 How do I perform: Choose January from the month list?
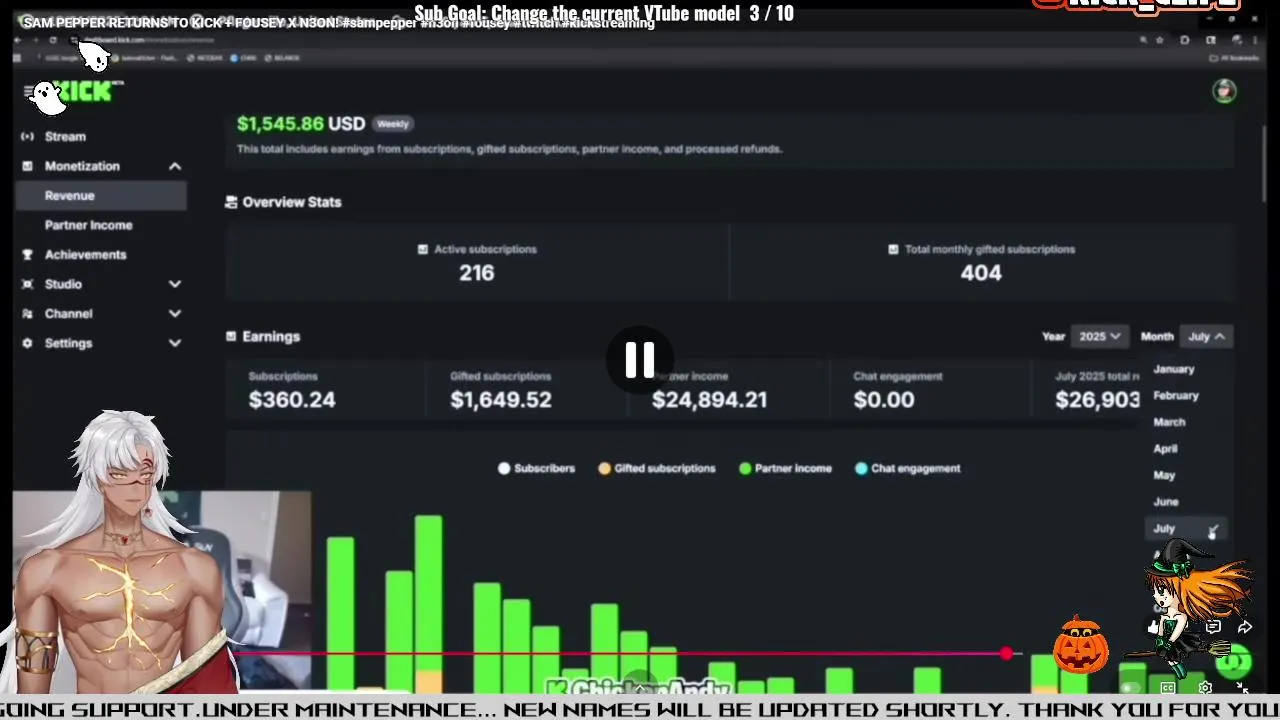click(1174, 369)
